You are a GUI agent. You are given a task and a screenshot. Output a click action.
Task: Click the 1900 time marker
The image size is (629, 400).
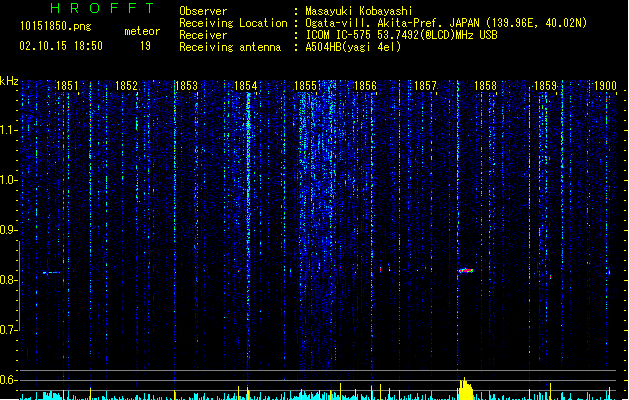605,86
